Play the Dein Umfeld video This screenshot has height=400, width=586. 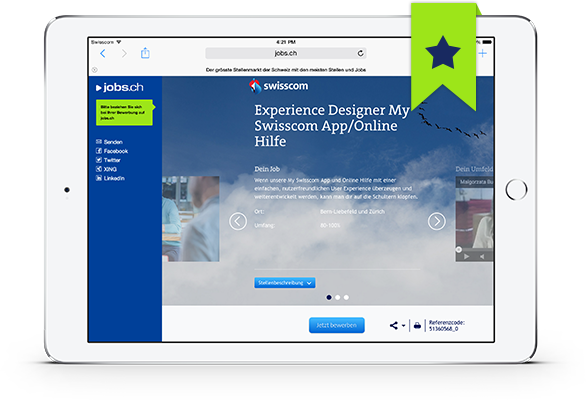tap(466, 256)
